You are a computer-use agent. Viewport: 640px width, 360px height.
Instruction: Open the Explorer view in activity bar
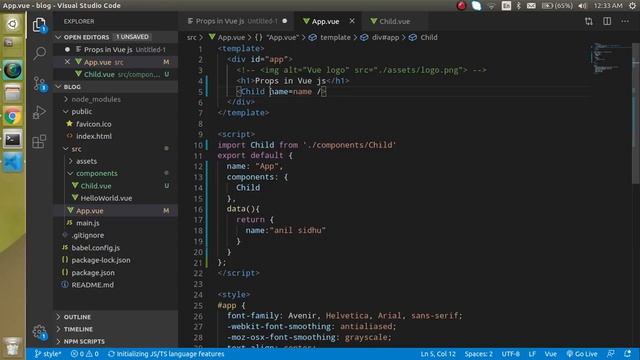pyautogui.click(x=39, y=25)
